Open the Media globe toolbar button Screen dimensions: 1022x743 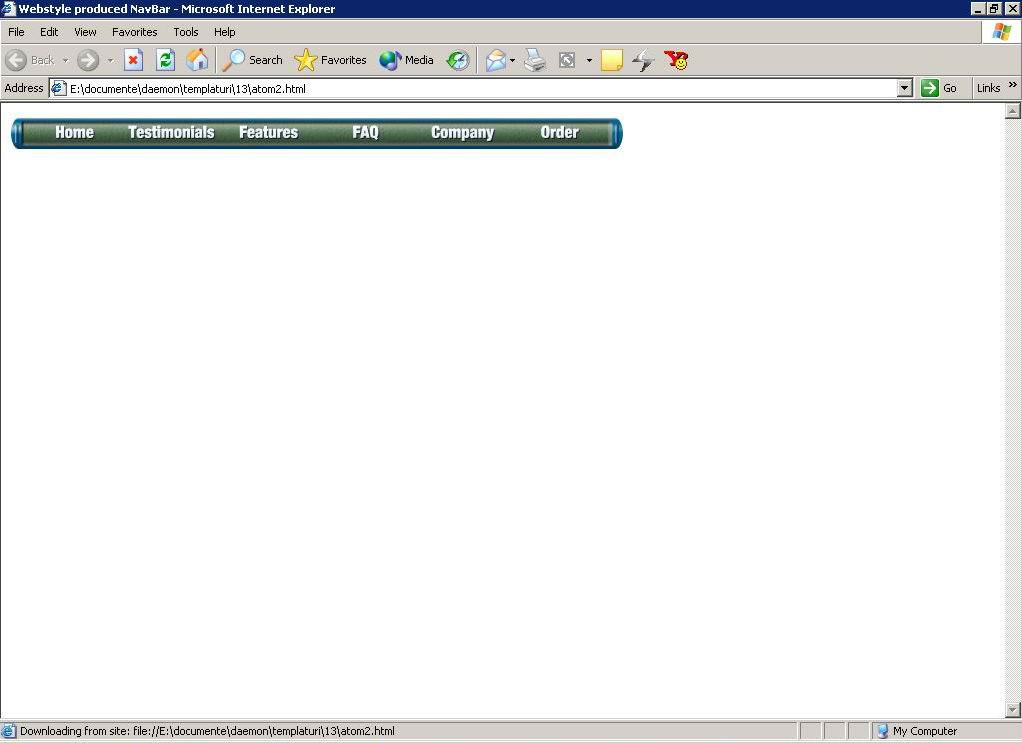[406, 60]
